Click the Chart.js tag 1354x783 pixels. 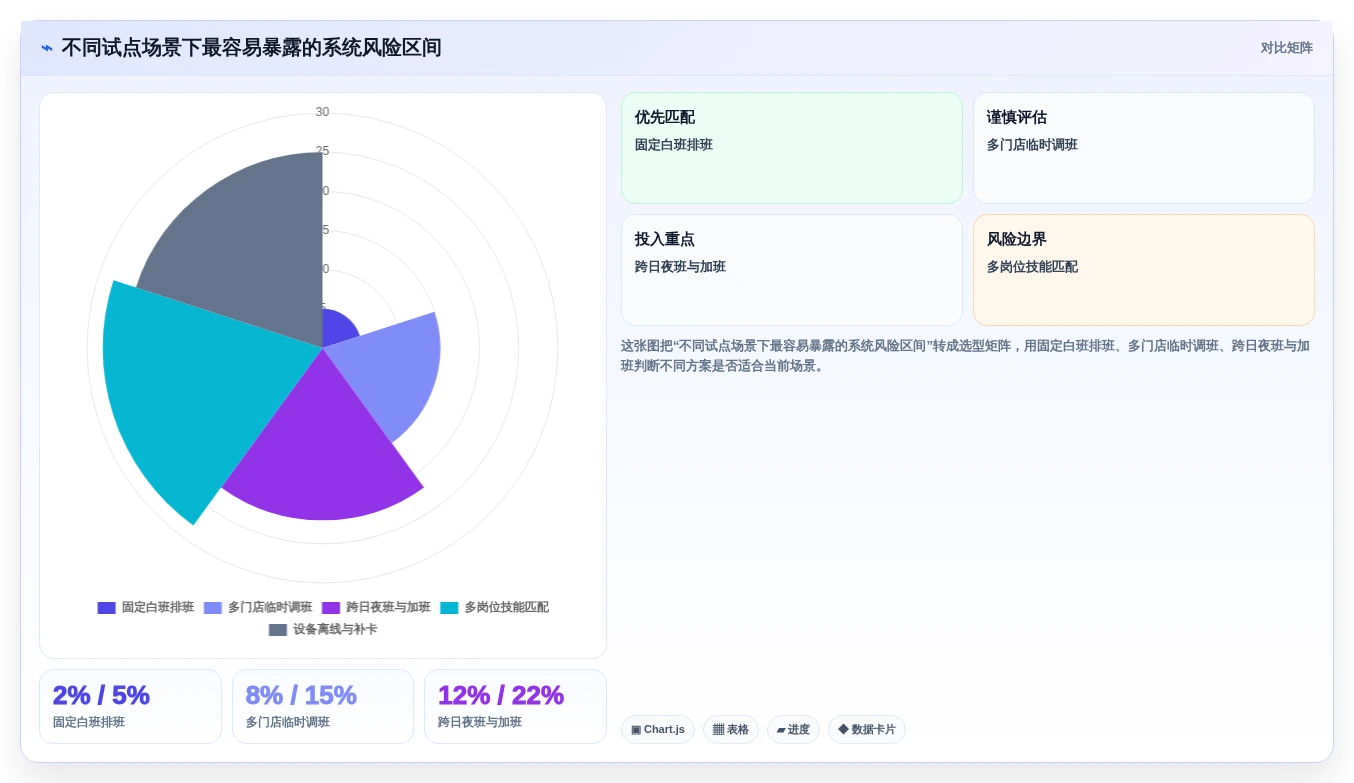pos(658,730)
